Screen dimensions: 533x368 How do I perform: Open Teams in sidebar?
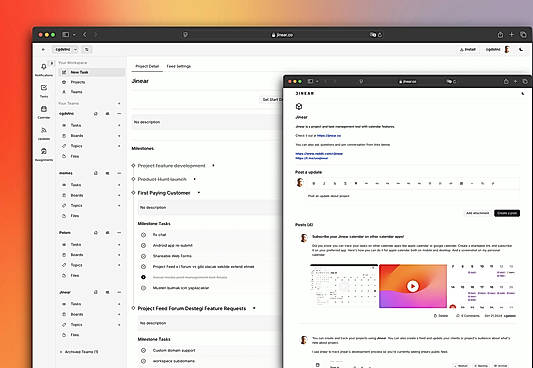(x=91, y=92)
